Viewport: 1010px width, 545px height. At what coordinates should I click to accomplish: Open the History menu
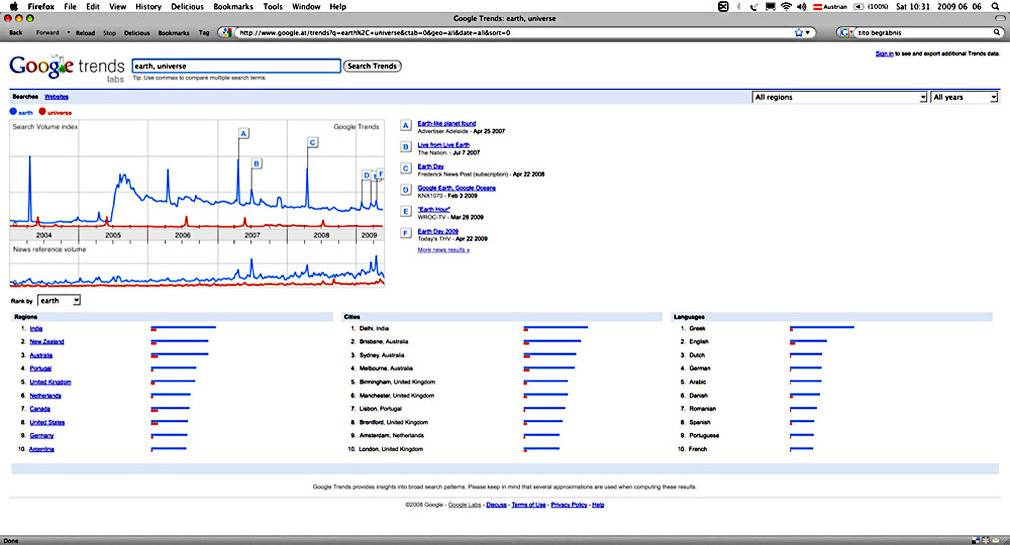[x=148, y=6]
